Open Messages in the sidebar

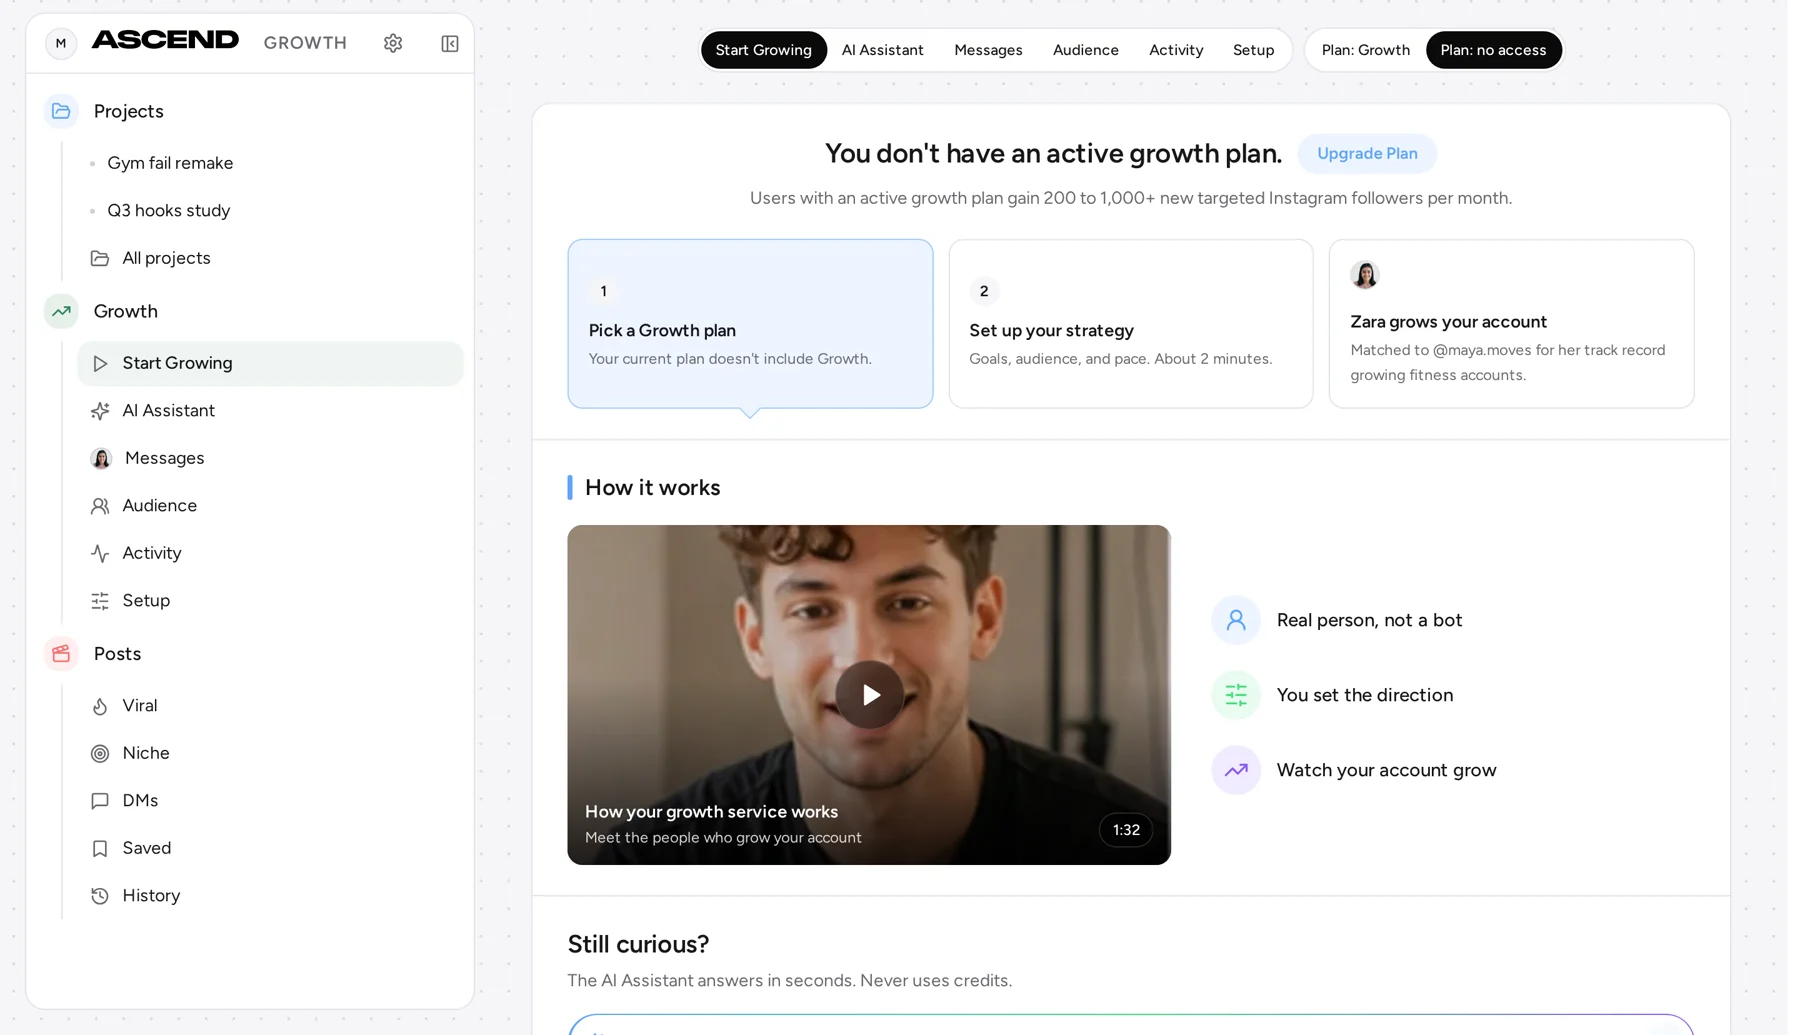(x=270, y=458)
